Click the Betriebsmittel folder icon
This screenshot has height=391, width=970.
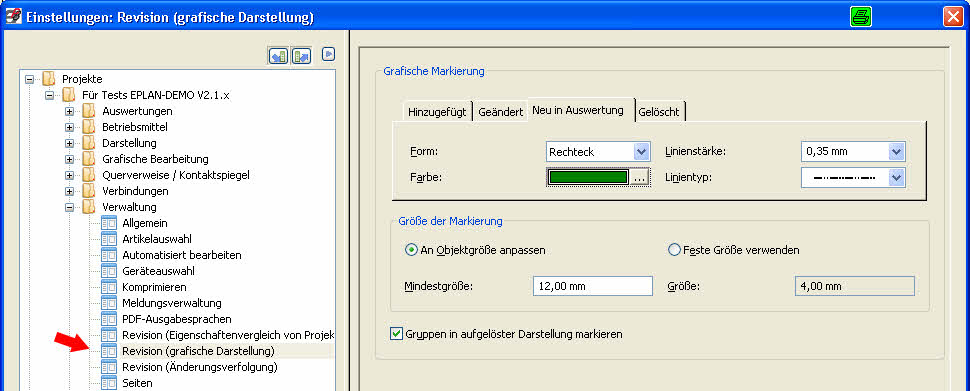coord(88,127)
